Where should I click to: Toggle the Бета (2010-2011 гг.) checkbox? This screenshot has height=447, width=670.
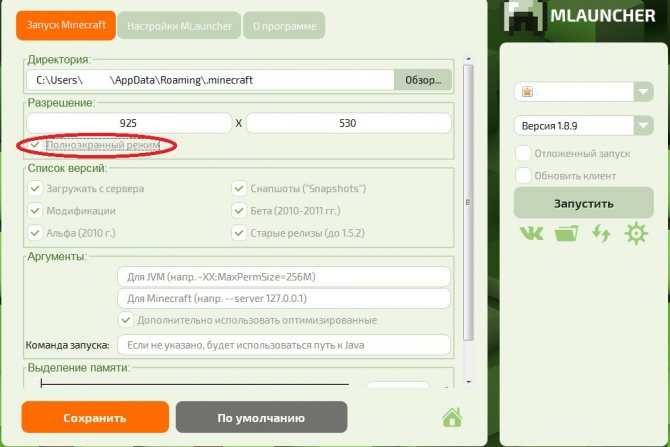239,211
